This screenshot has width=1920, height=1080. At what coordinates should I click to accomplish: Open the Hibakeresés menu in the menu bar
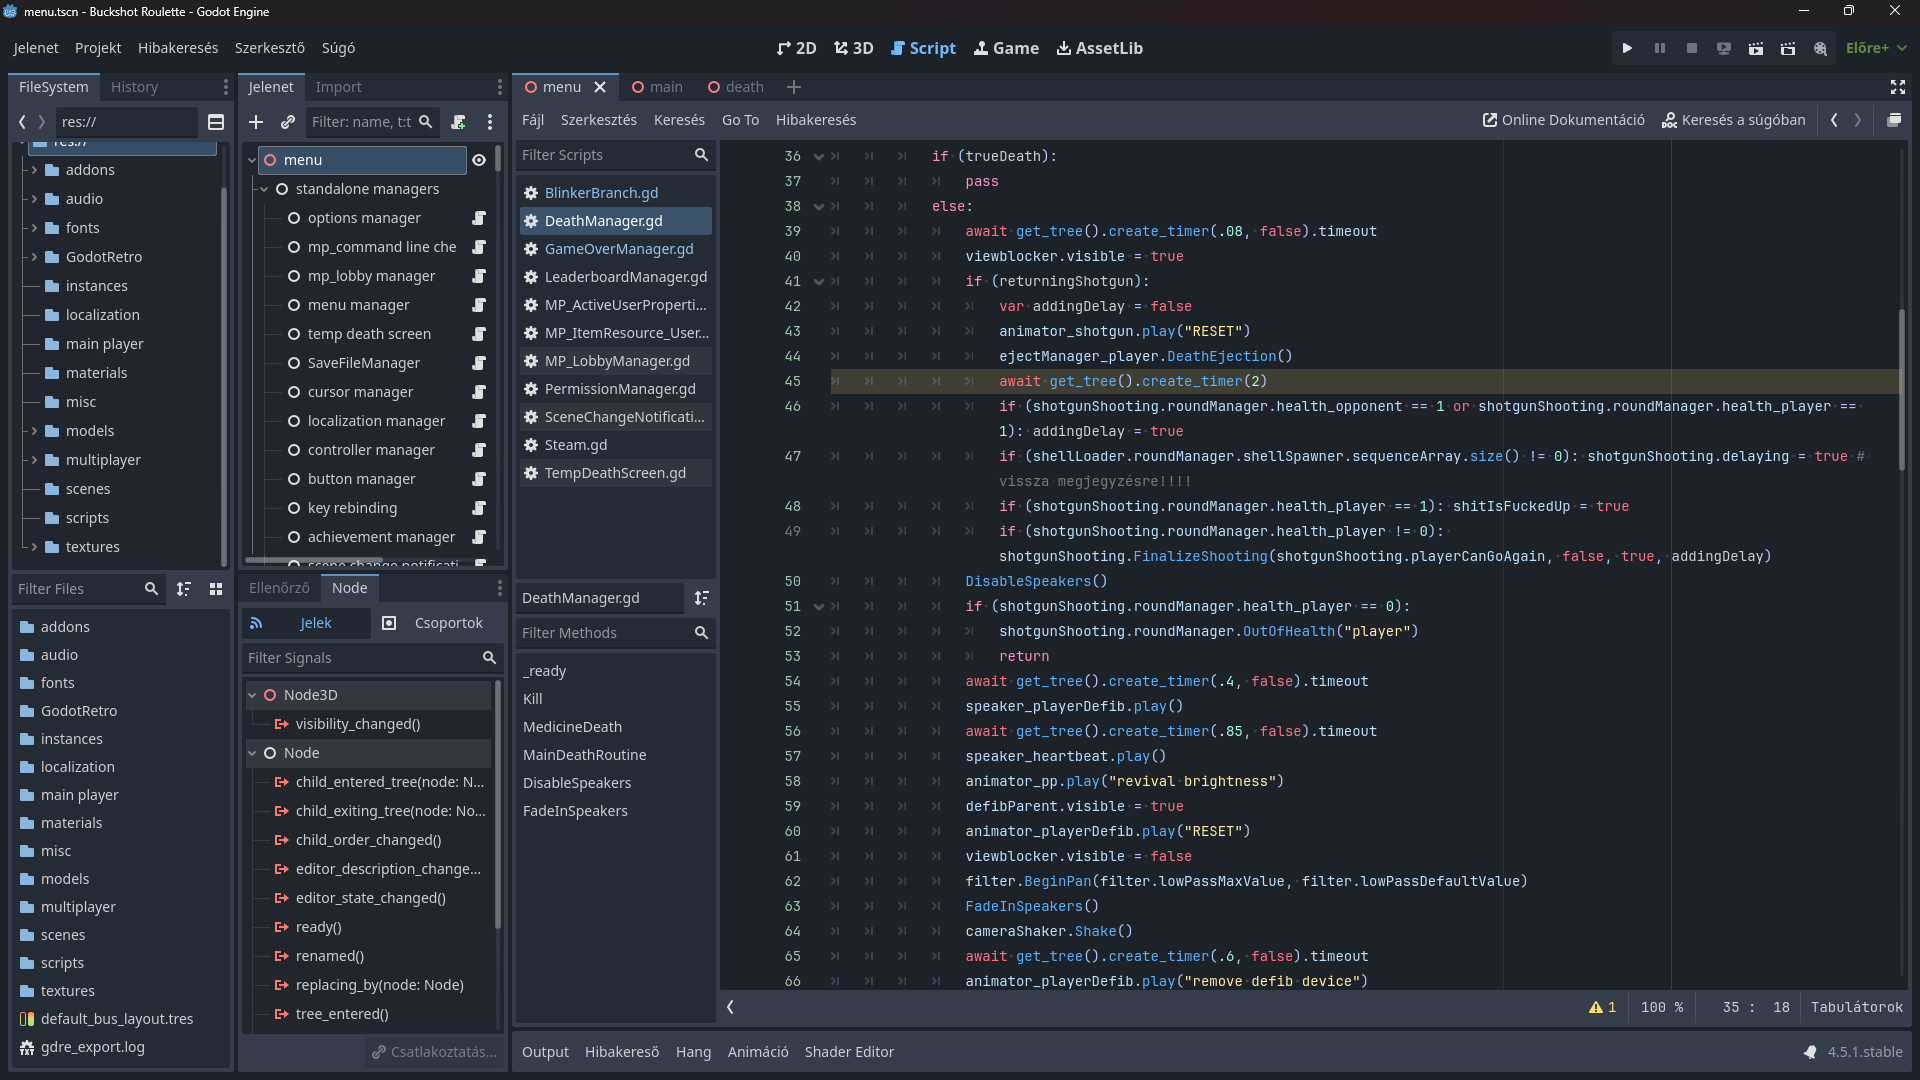pyautogui.click(x=177, y=48)
